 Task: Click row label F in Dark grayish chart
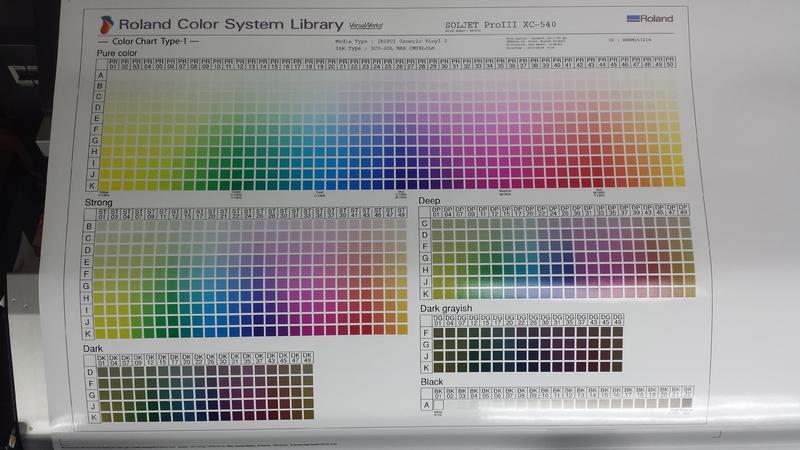click(427, 333)
